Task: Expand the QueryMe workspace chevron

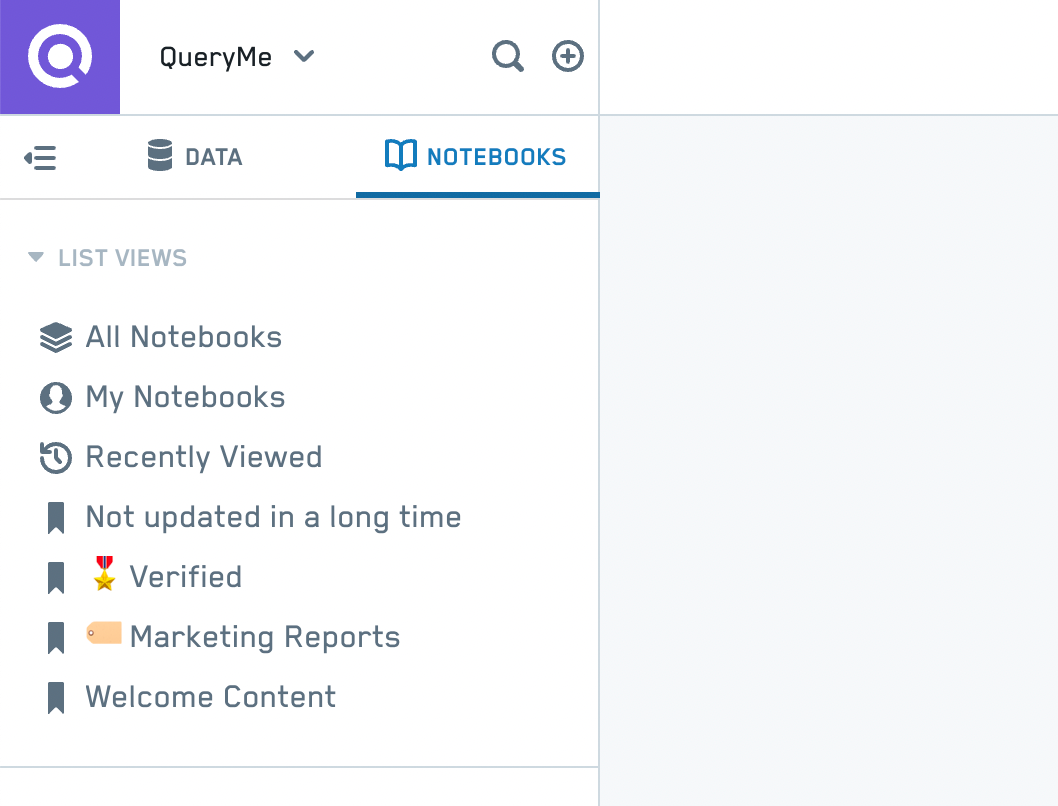Action: pyautogui.click(x=304, y=57)
